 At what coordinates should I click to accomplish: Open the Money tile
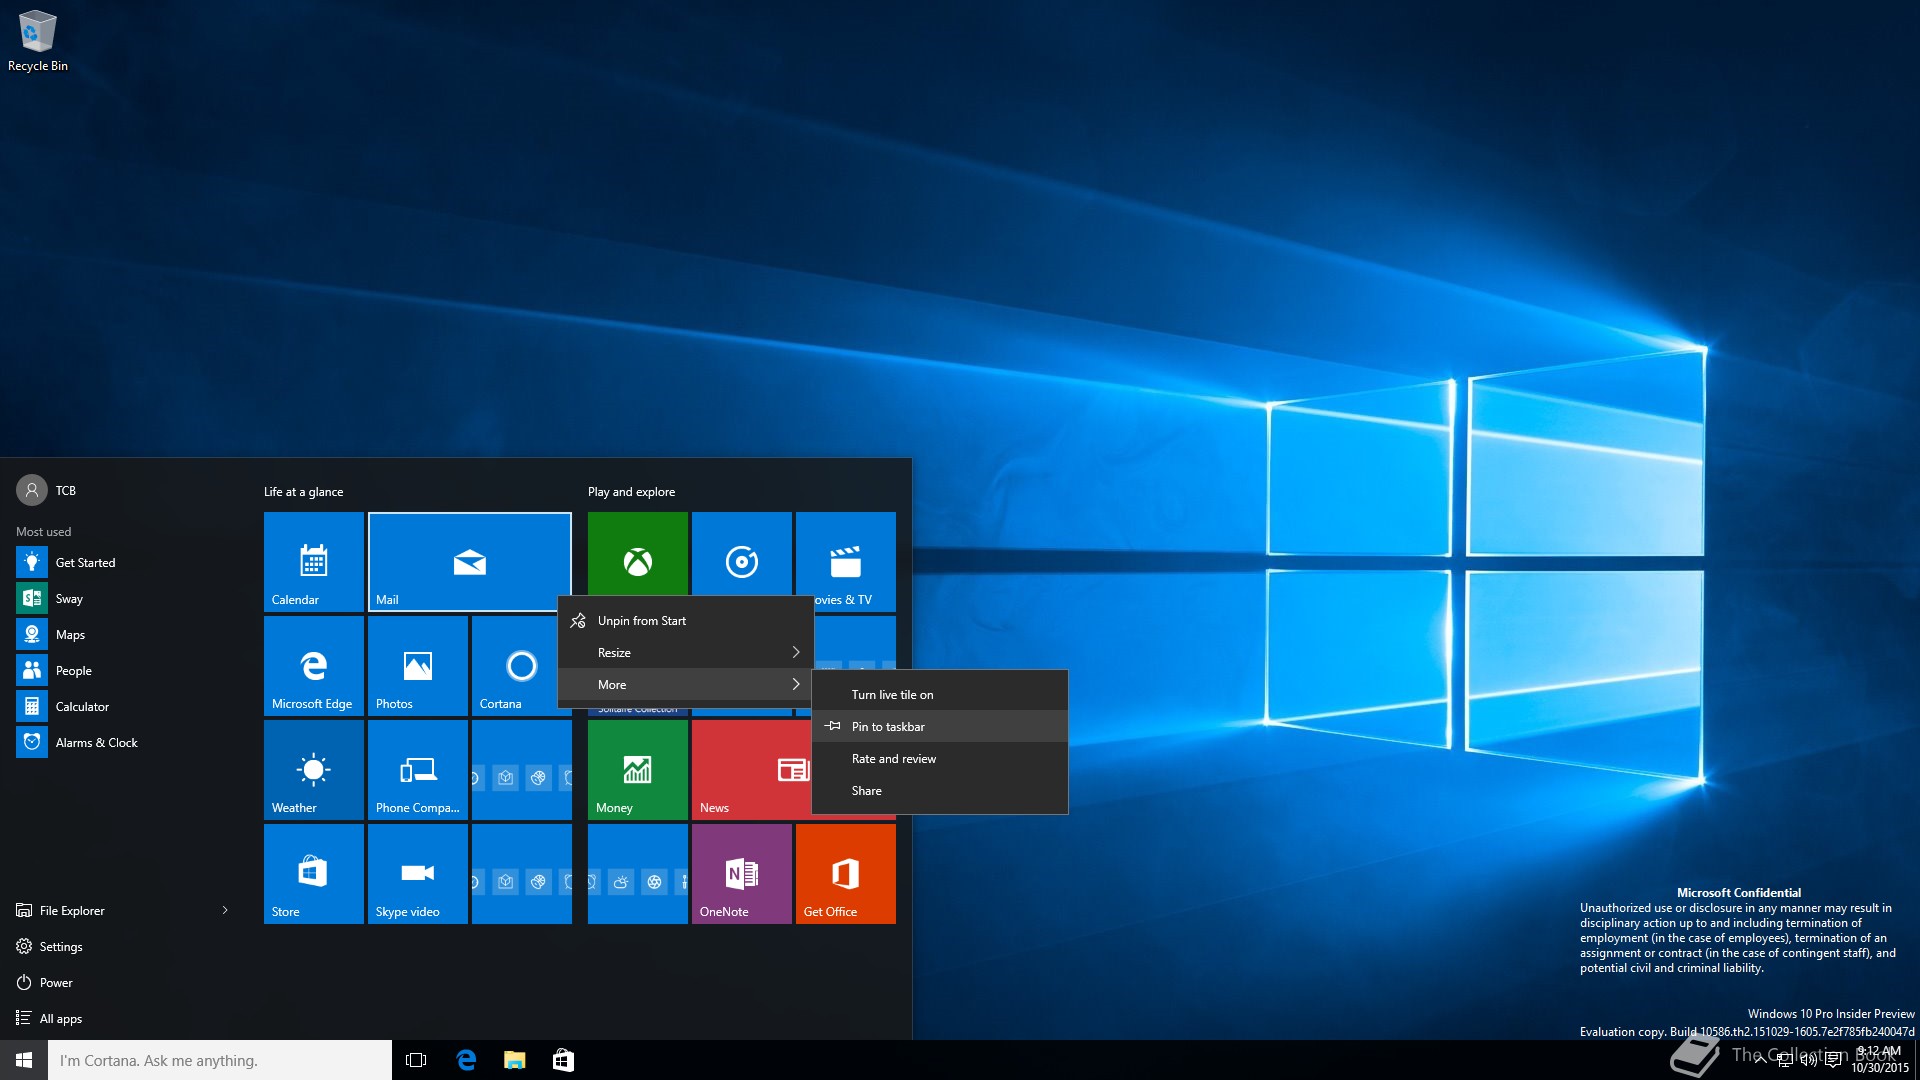pos(638,770)
